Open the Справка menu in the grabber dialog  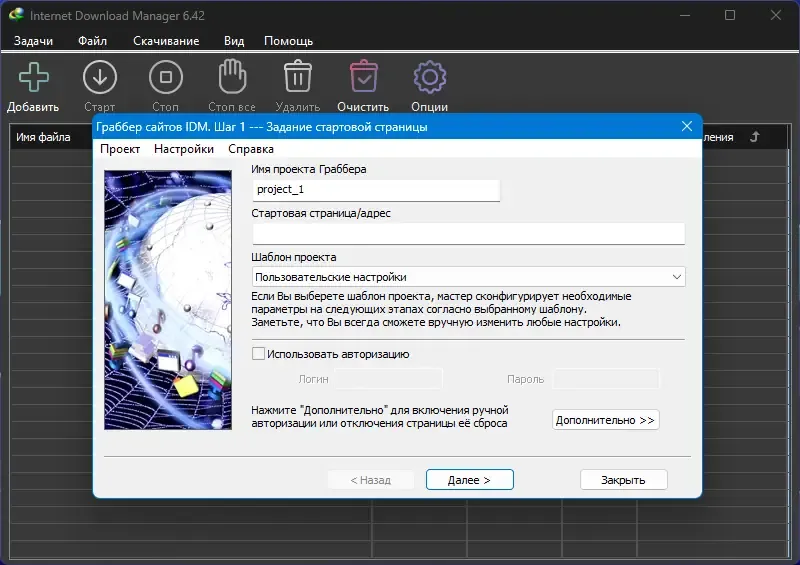click(251, 149)
